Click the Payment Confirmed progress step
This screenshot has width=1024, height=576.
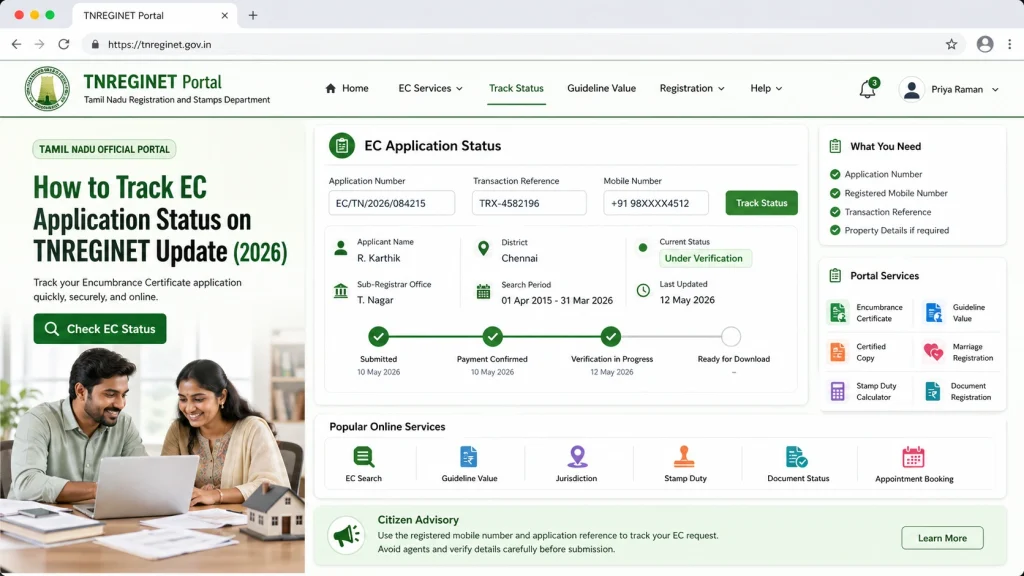coord(492,337)
